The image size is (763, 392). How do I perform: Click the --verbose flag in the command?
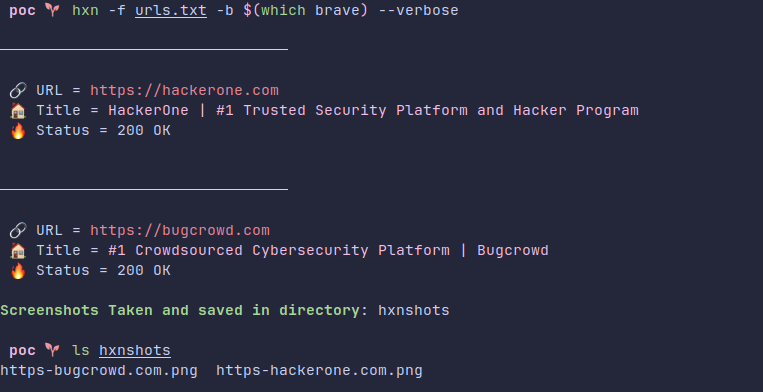tap(418, 10)
